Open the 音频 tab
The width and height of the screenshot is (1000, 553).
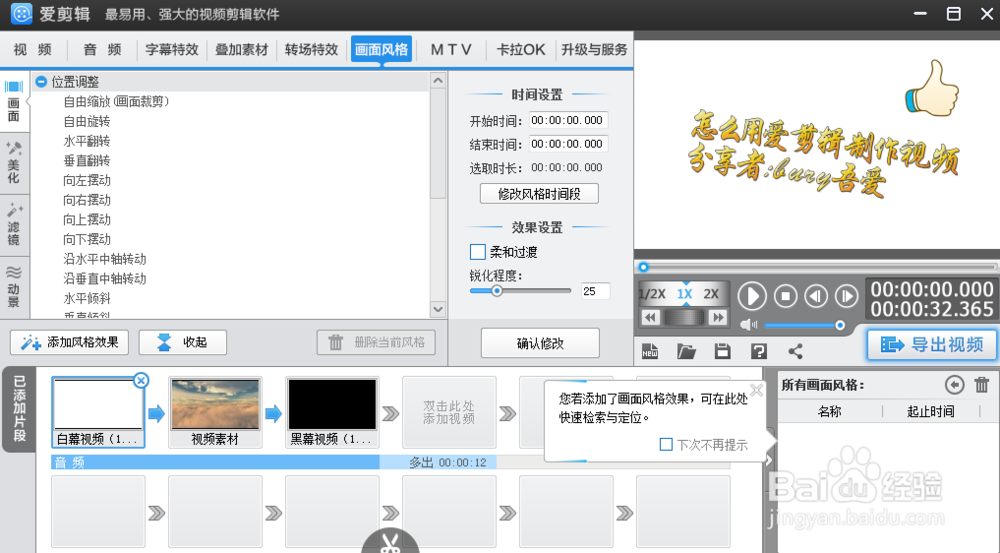(102, 50)
